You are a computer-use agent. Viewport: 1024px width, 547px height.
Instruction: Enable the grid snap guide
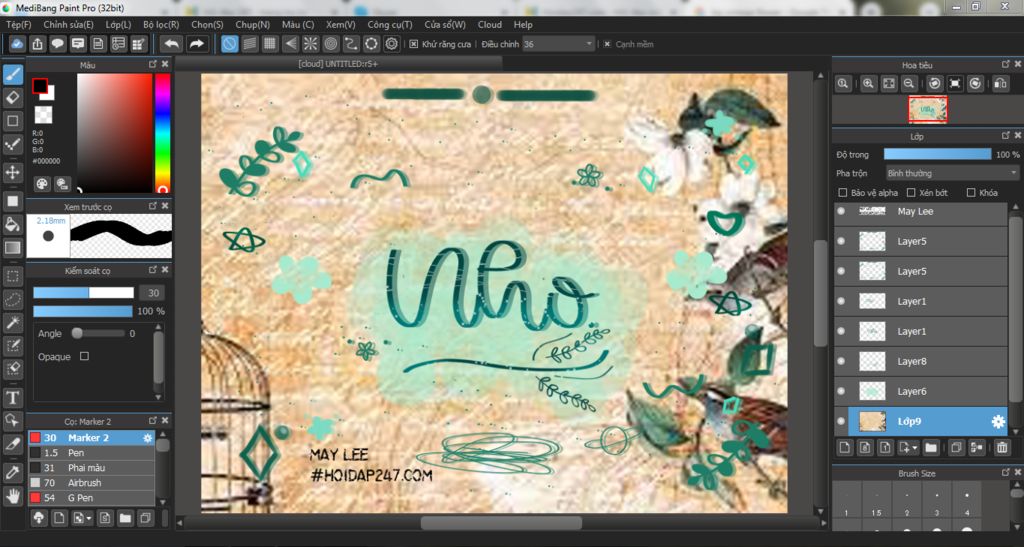pos(270,44)
